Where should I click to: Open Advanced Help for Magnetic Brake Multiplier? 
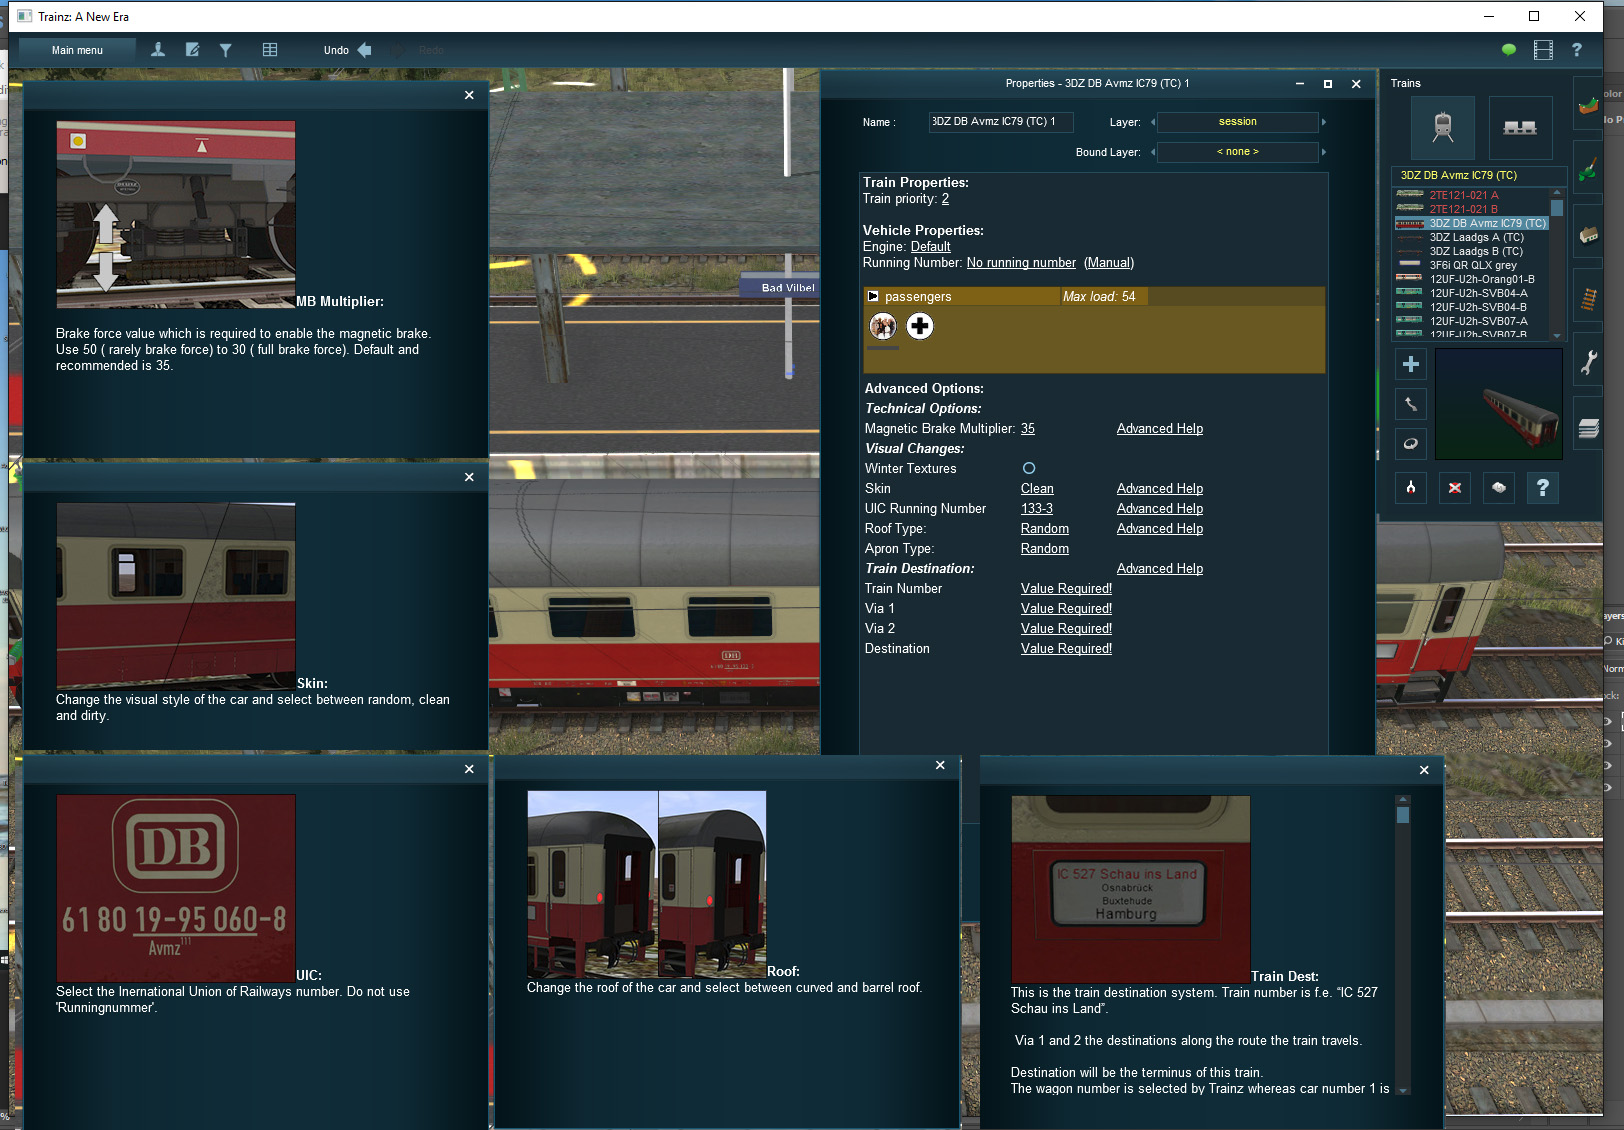[1159, 428]
